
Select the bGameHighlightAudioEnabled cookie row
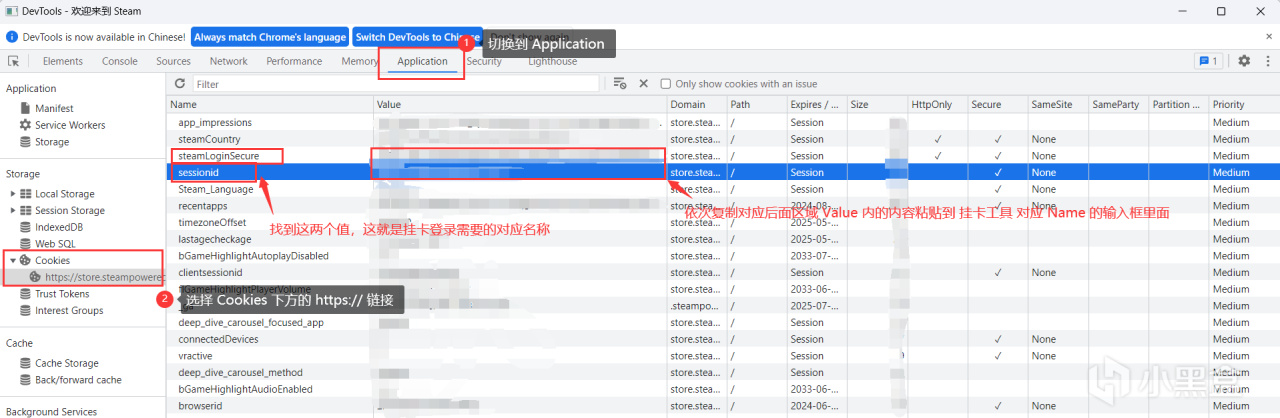point(723,389)
